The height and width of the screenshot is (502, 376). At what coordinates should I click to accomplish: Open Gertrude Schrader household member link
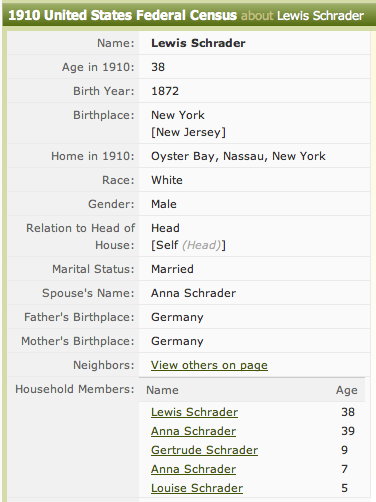[x=204, y=450]
